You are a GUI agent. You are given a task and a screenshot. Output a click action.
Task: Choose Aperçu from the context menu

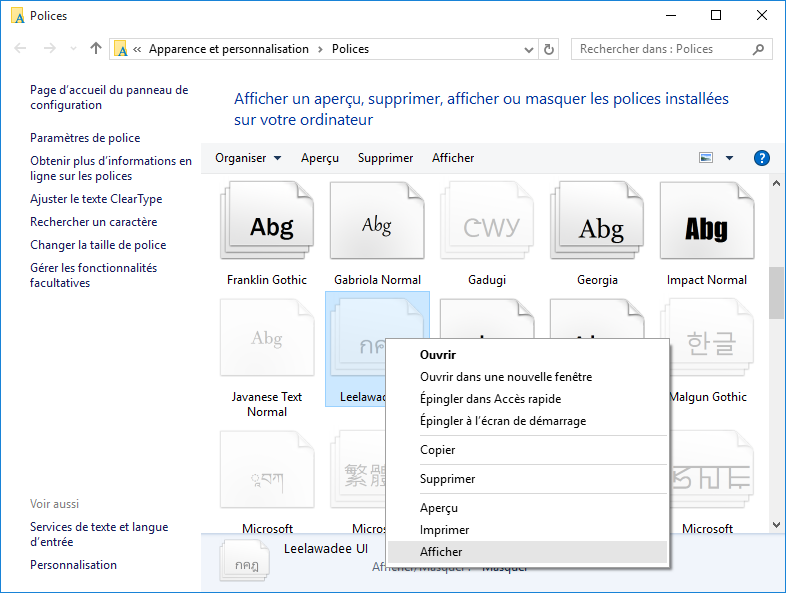527,508
